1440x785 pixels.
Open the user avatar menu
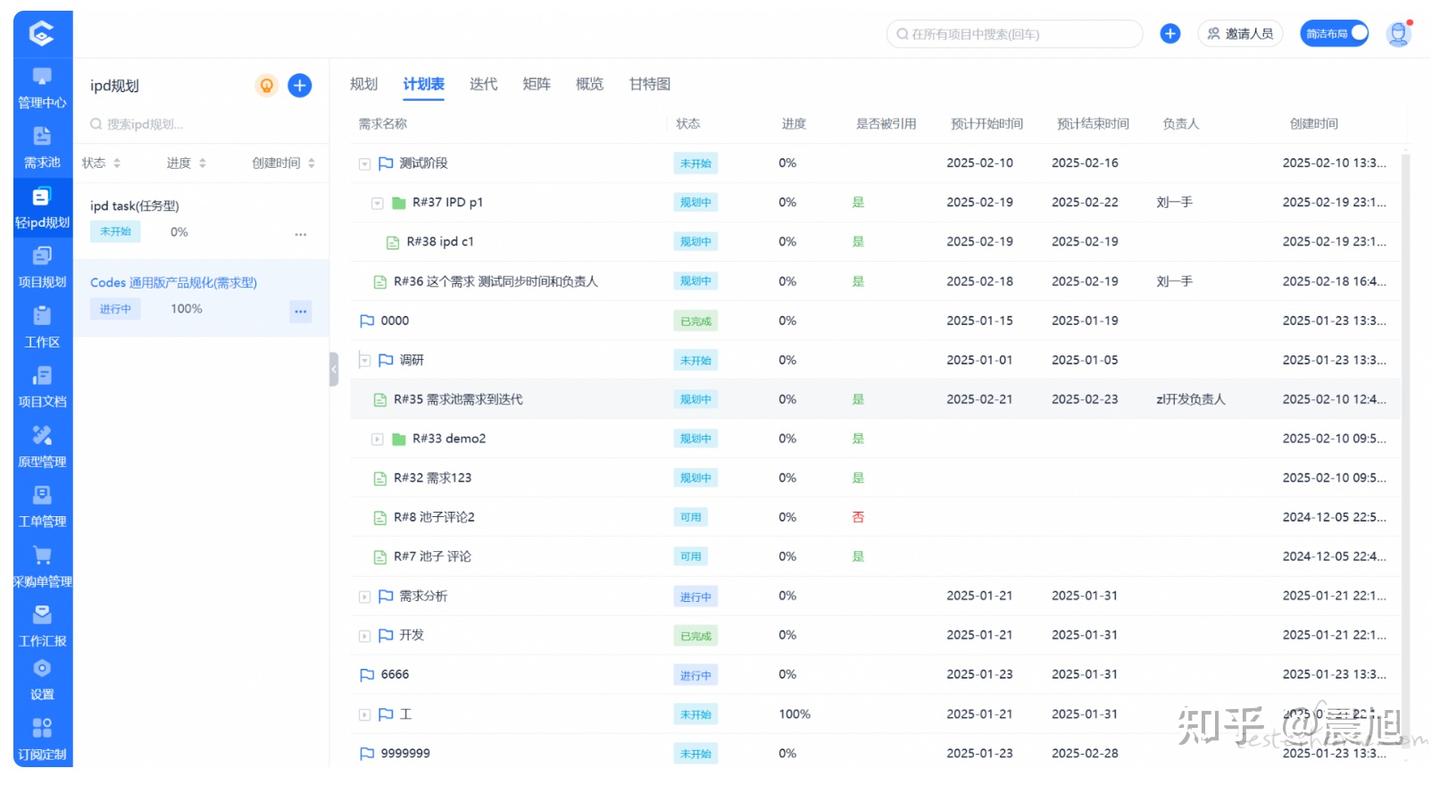click(x=1399, y=34)
